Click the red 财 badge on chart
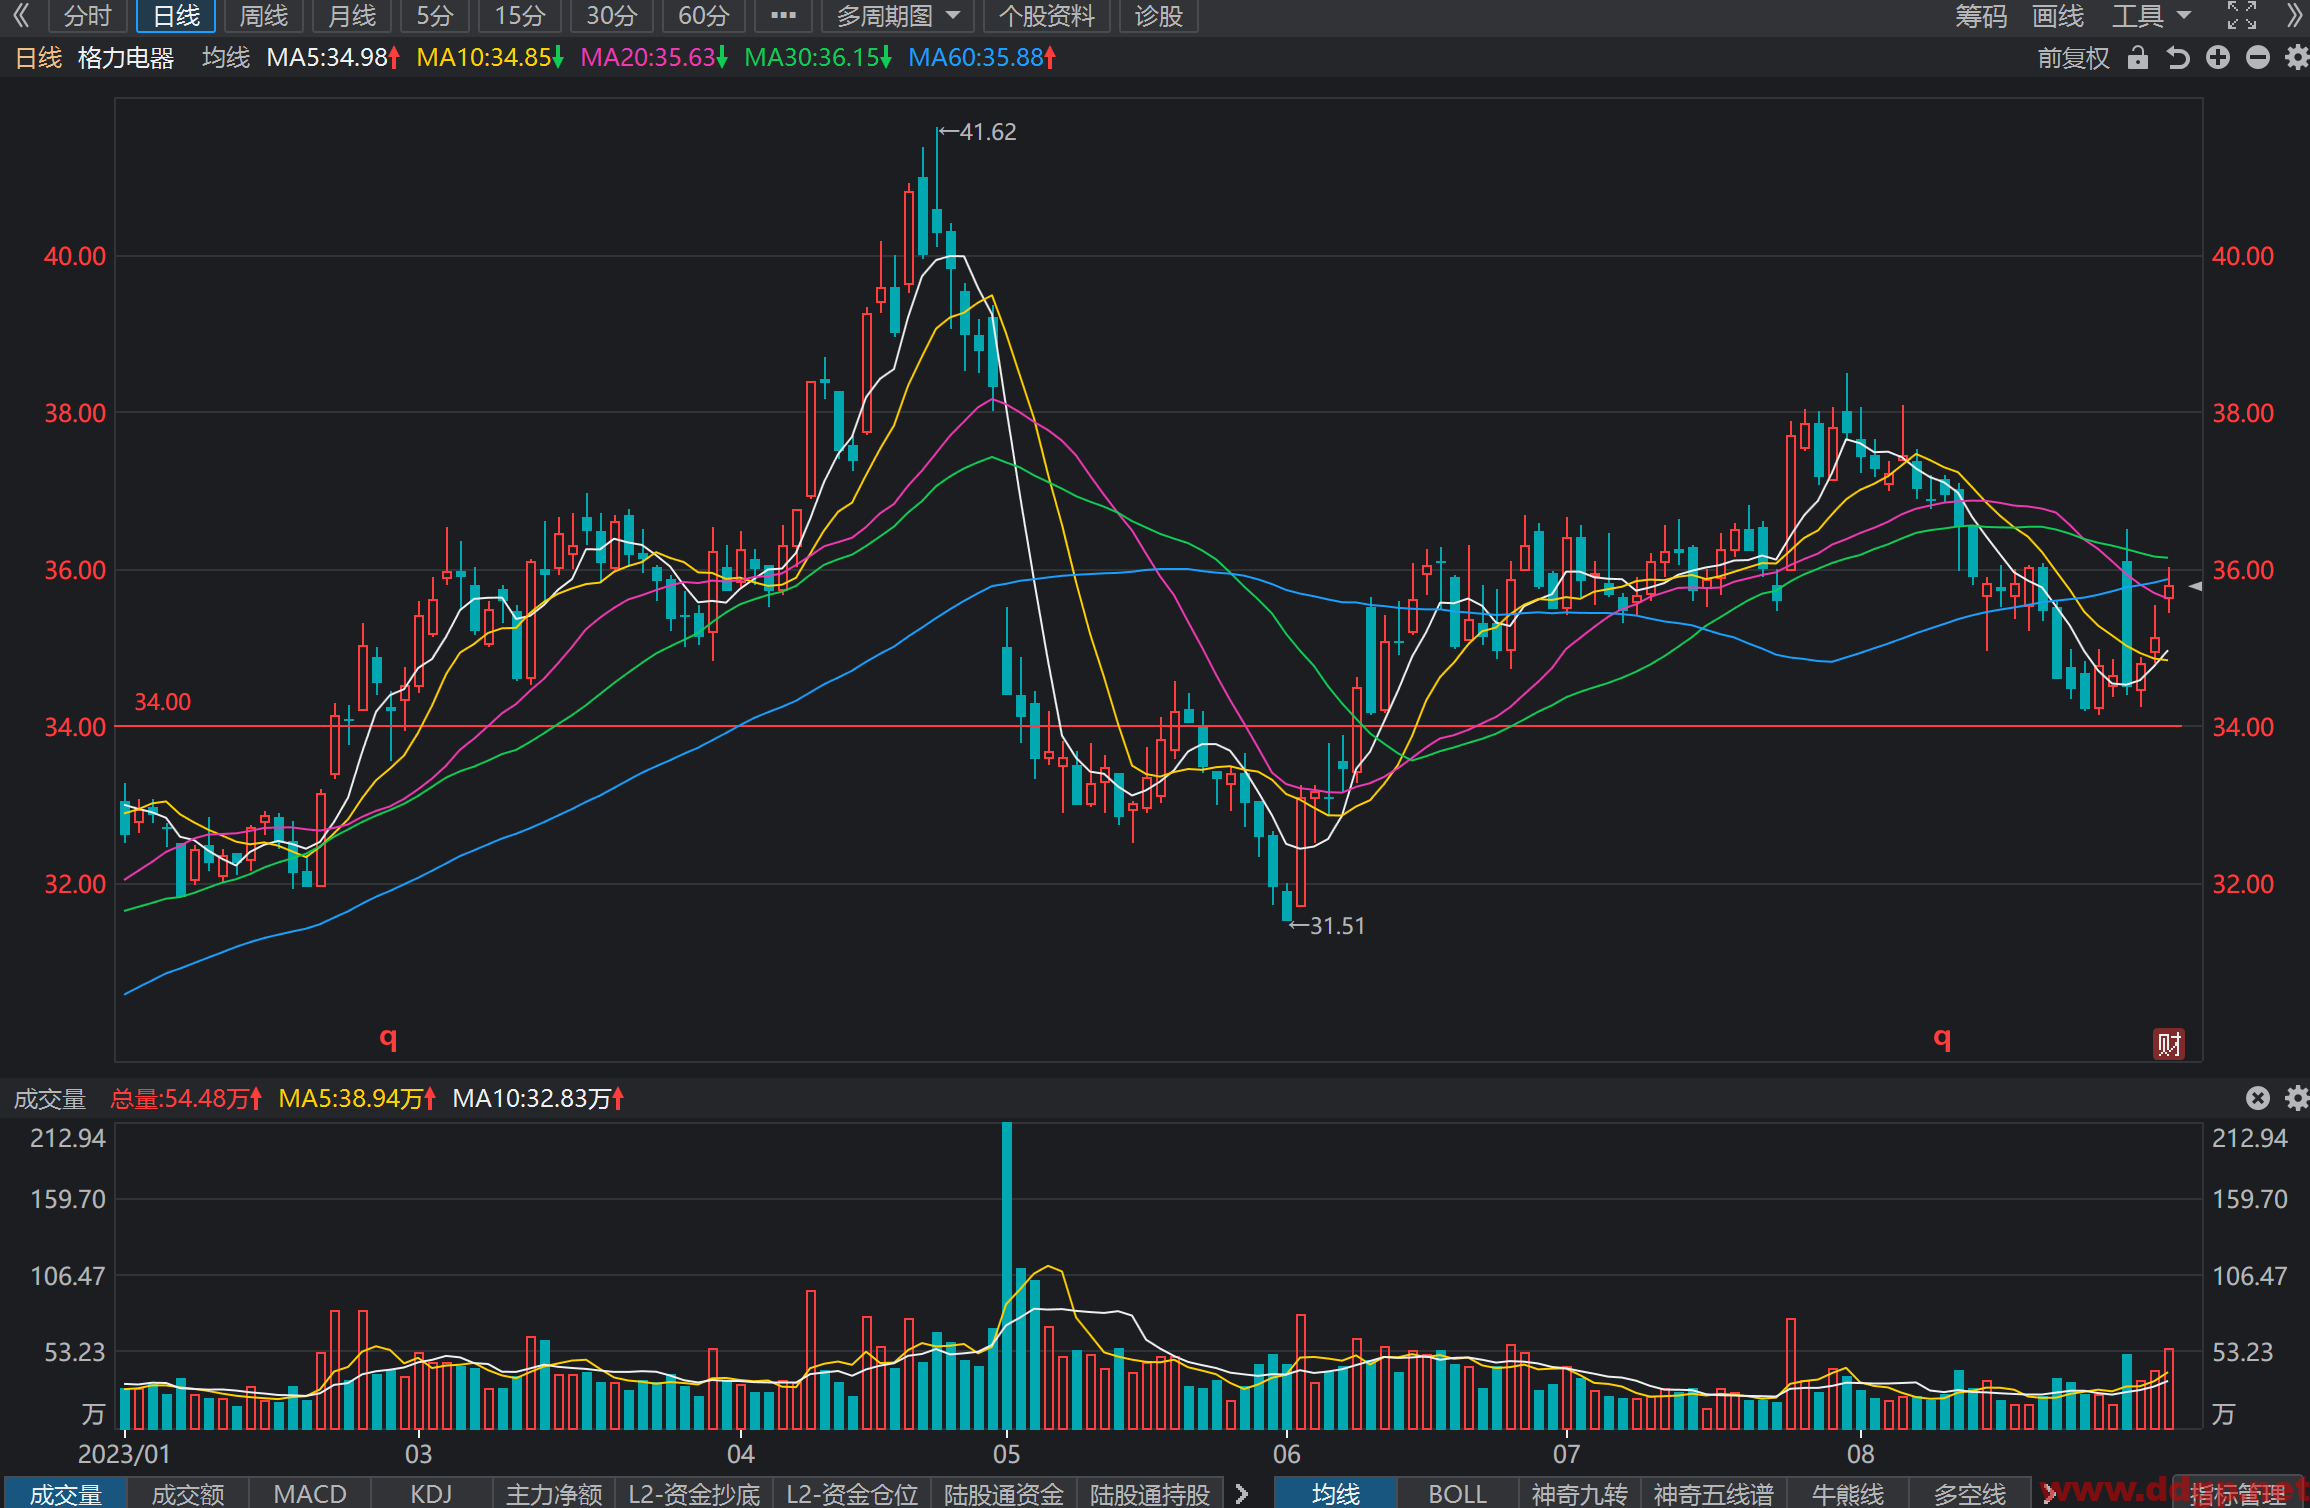This screenshot has width=2310, height=1508. tap(2169, 1044)
